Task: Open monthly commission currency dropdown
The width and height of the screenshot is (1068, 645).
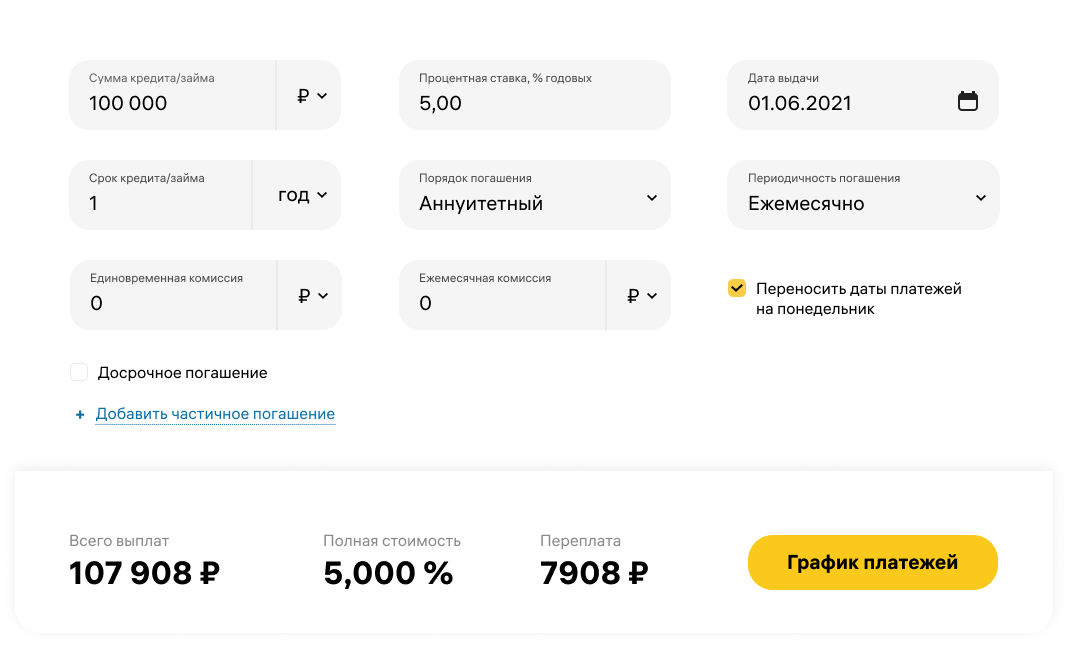Action: pyautogui.click(x=641, y=296)
